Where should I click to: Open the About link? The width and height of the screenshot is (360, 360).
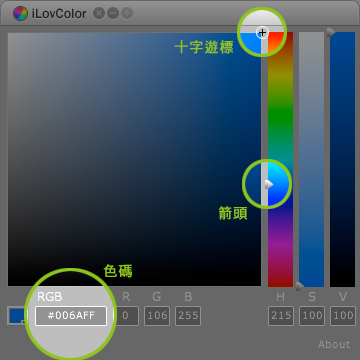tap(334, 344)
